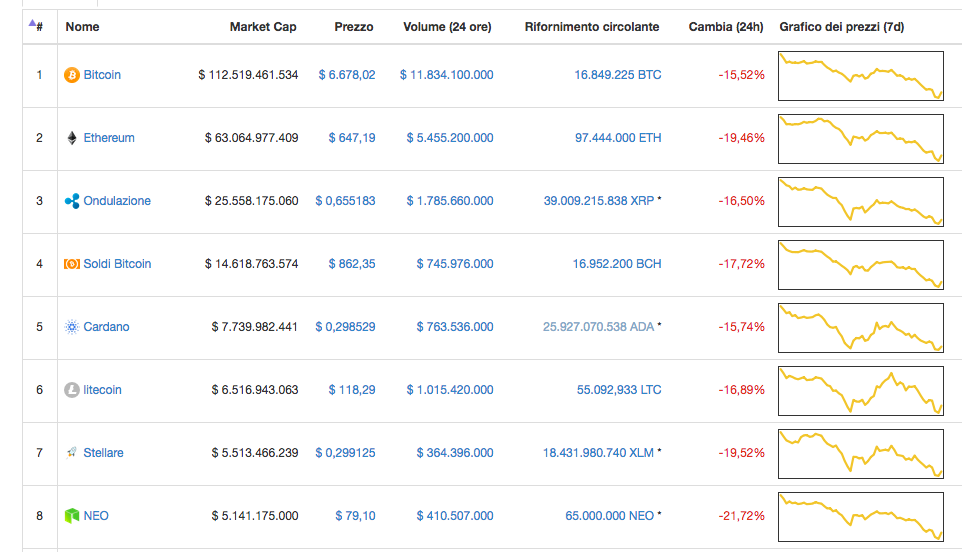Screen dimensions: 968x552
Task: Open Stellare name link
Action: [103, 453]
